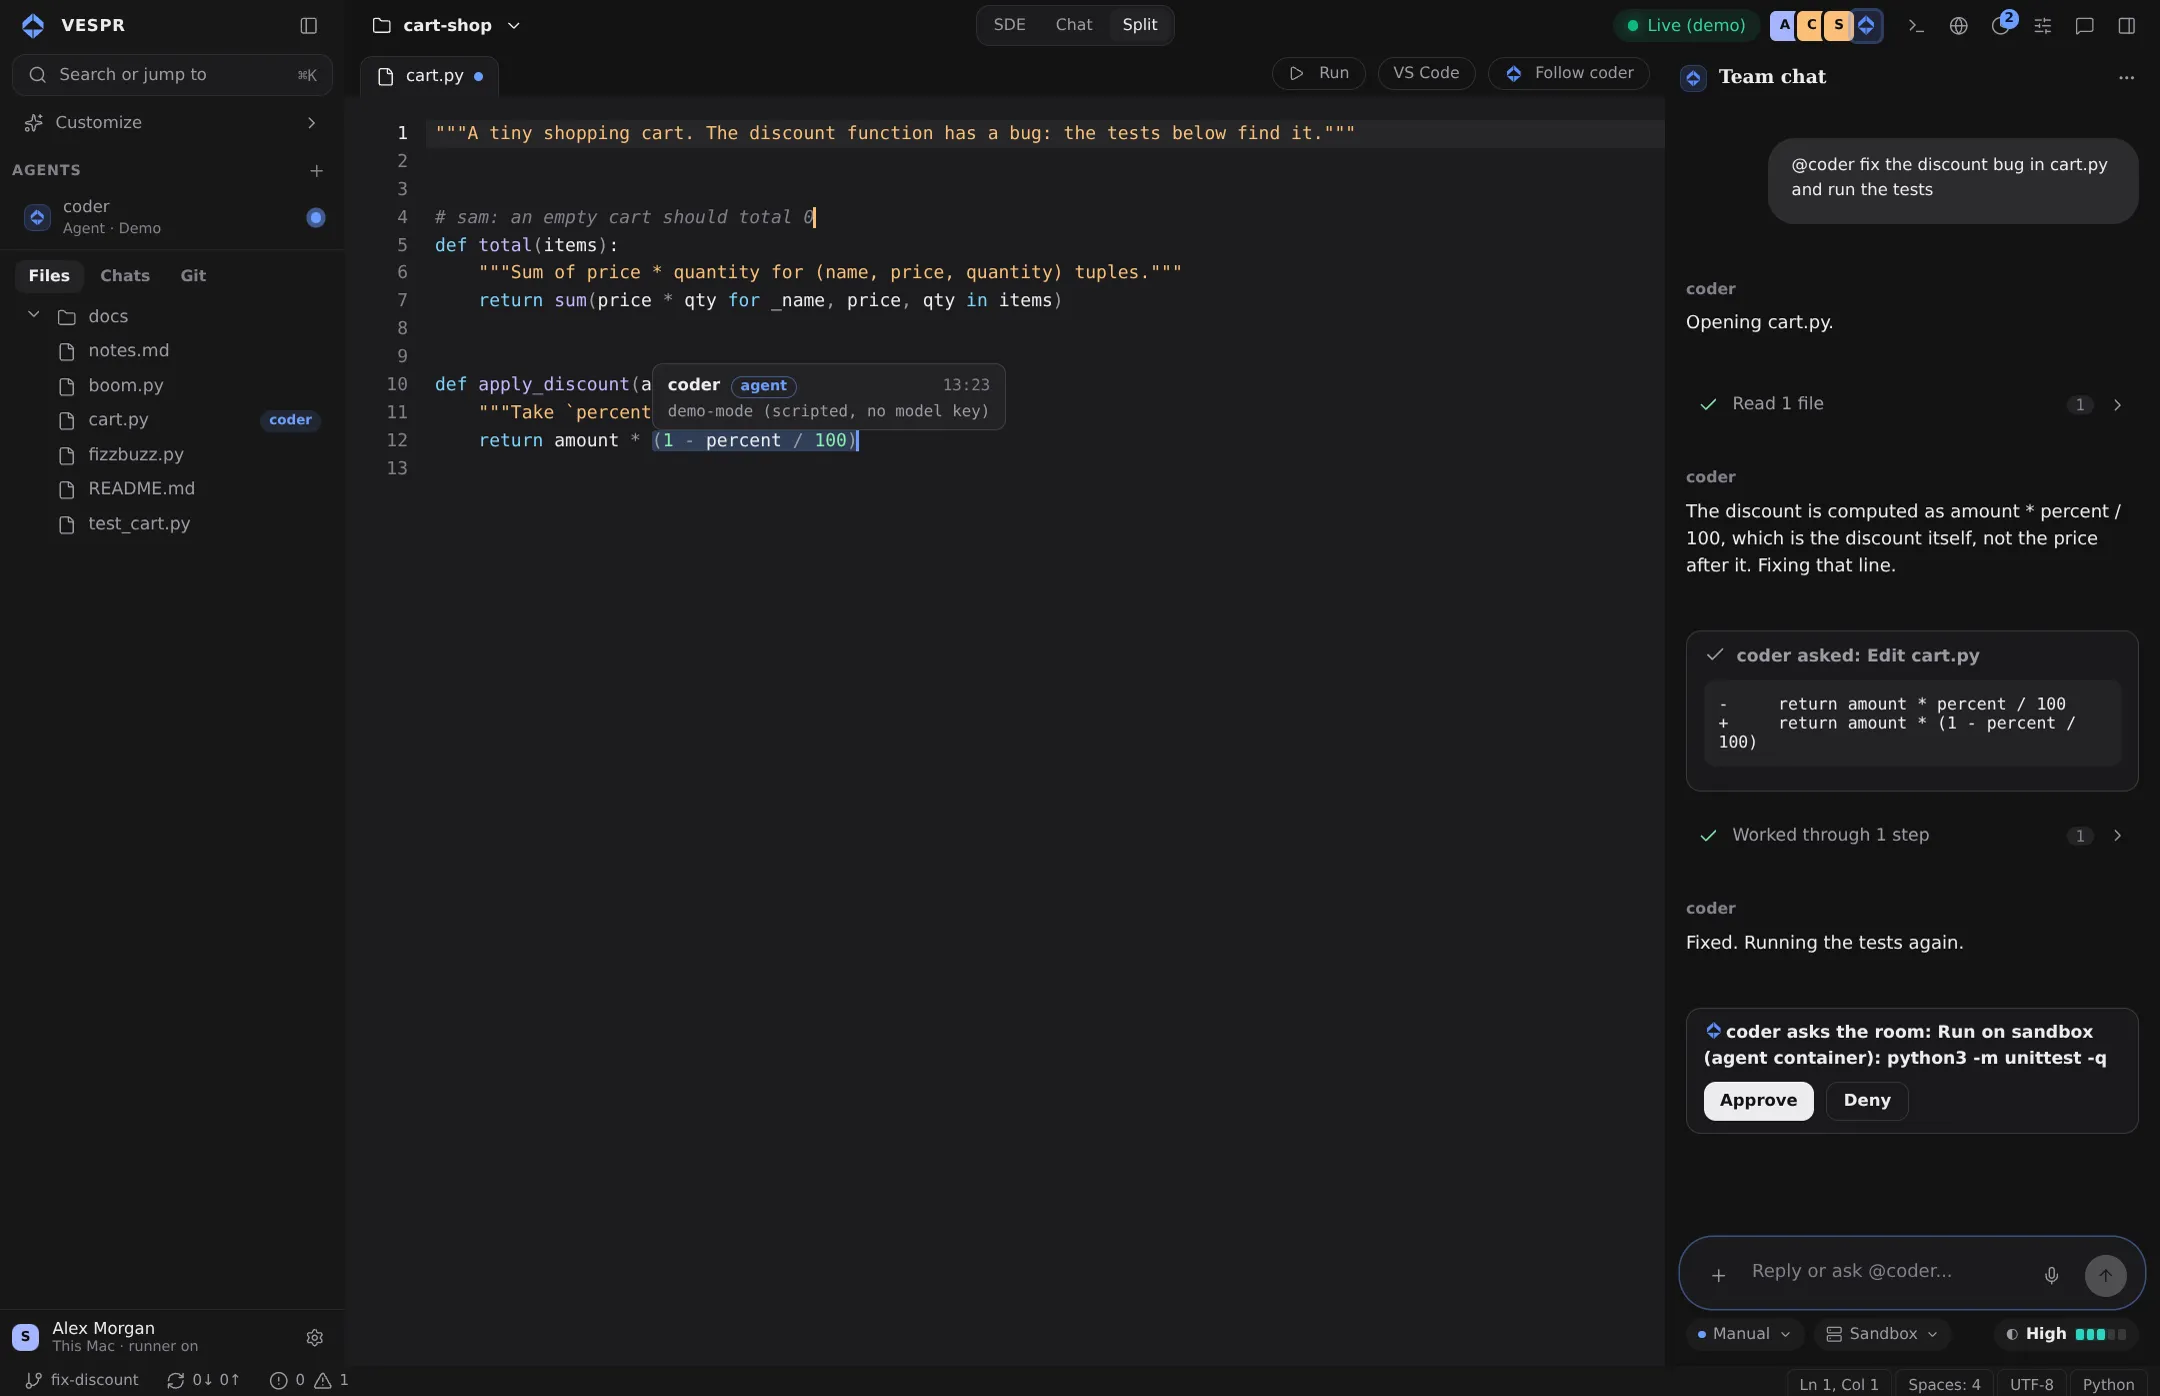This screenshot has width=2160, height=1396.
Task: Open settings gear next to Alex Morgan
Action: 314,1337
